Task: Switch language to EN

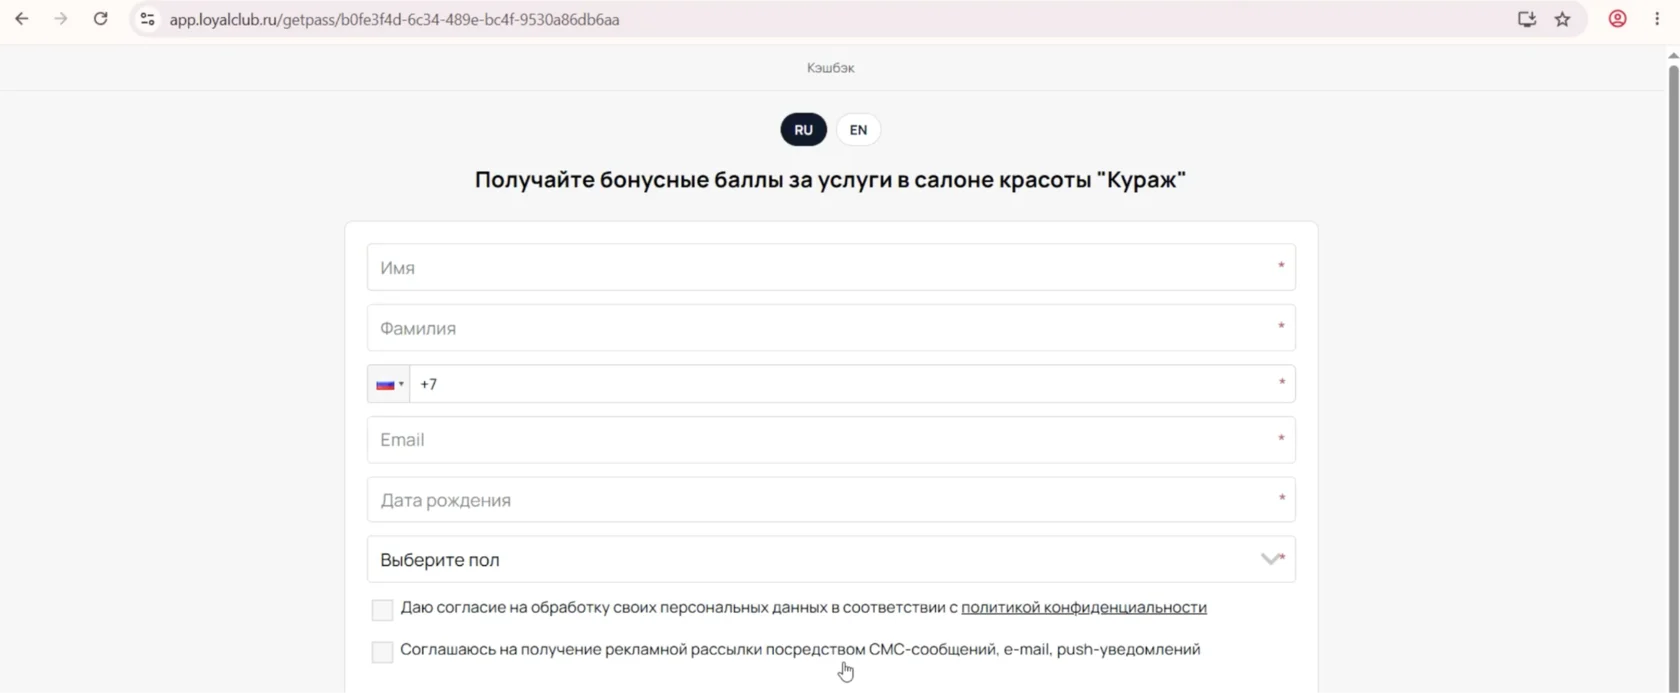Action: tap(858, 130)
